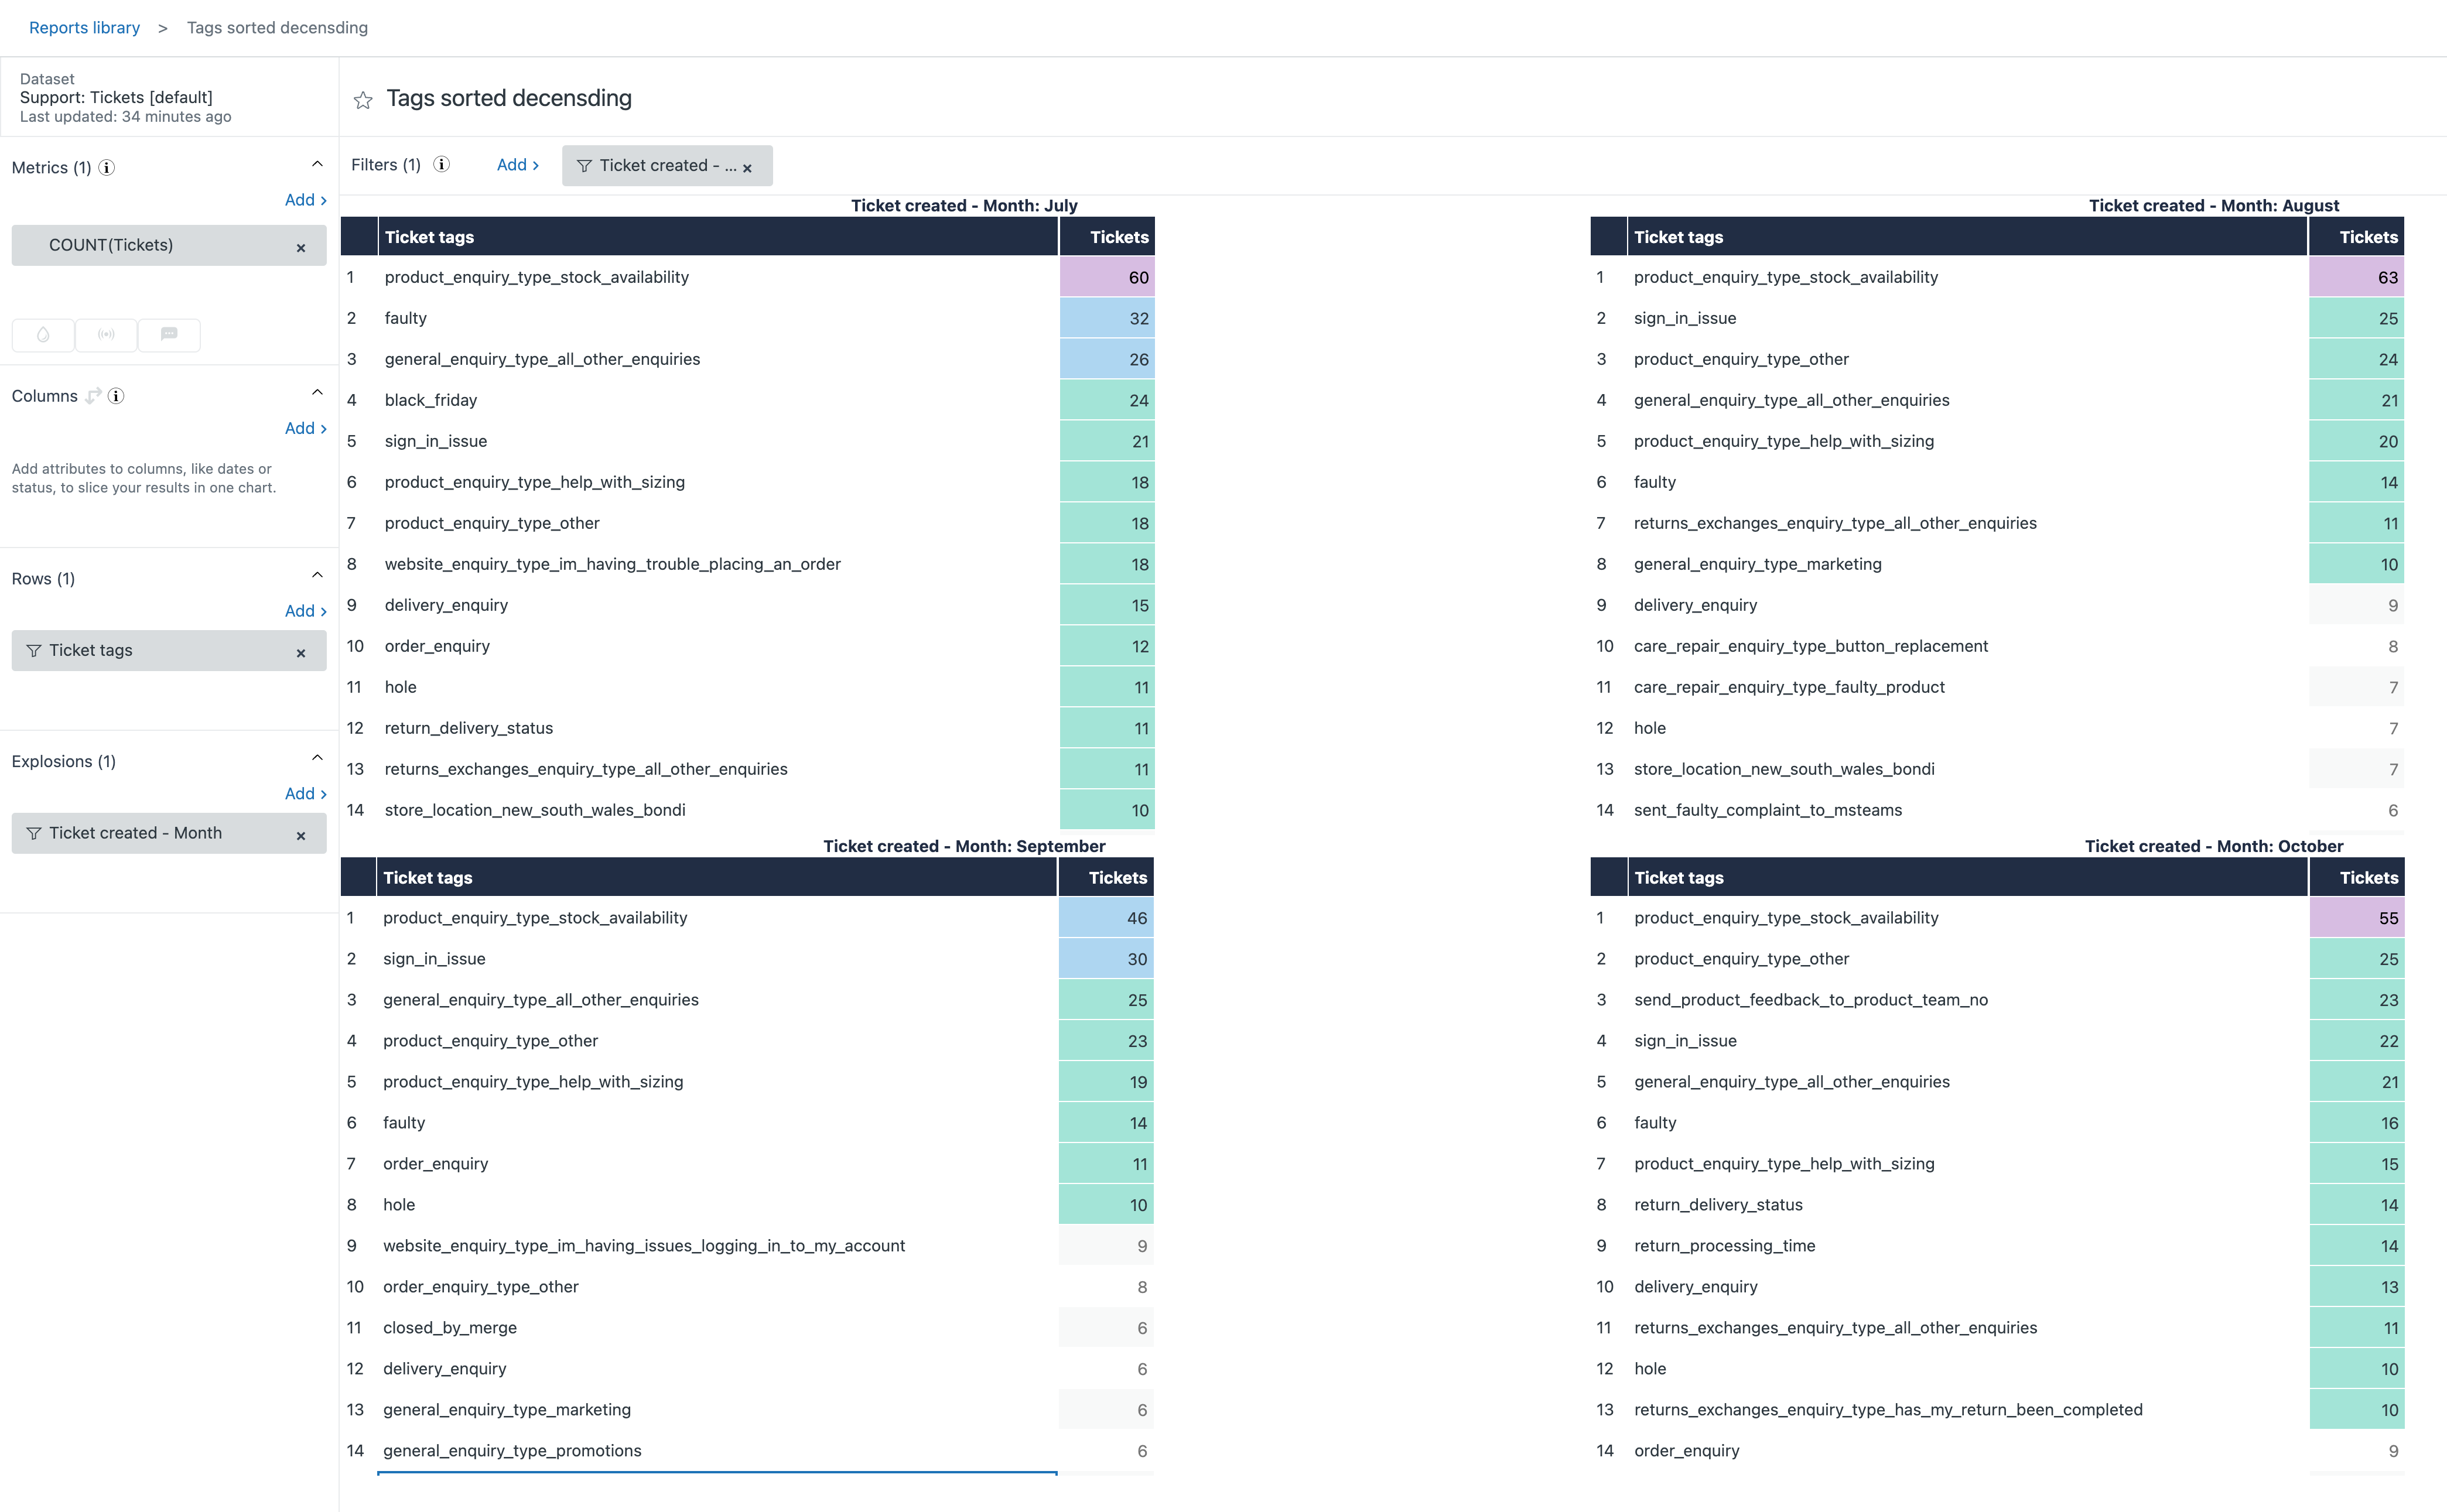Sort July table by Tickets header
The image size is (2447, 1512).
(x=1107, y=237)
